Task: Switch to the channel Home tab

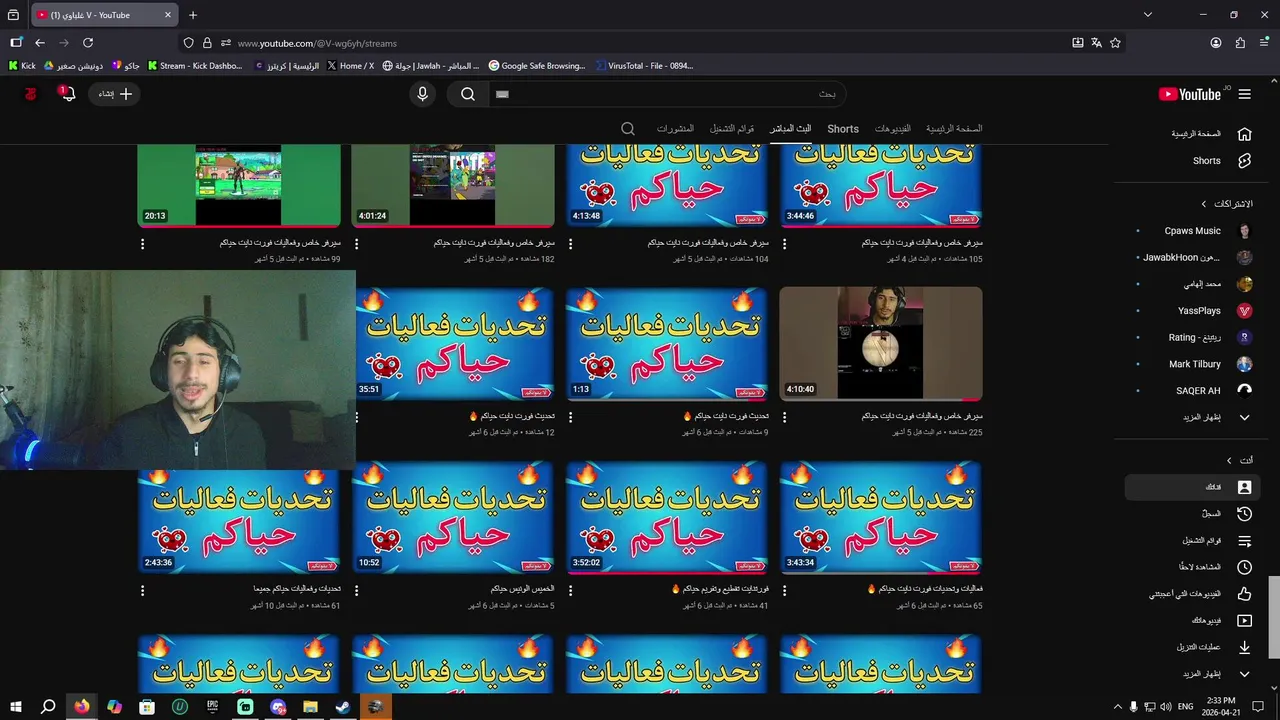Action: pos(954,129)
